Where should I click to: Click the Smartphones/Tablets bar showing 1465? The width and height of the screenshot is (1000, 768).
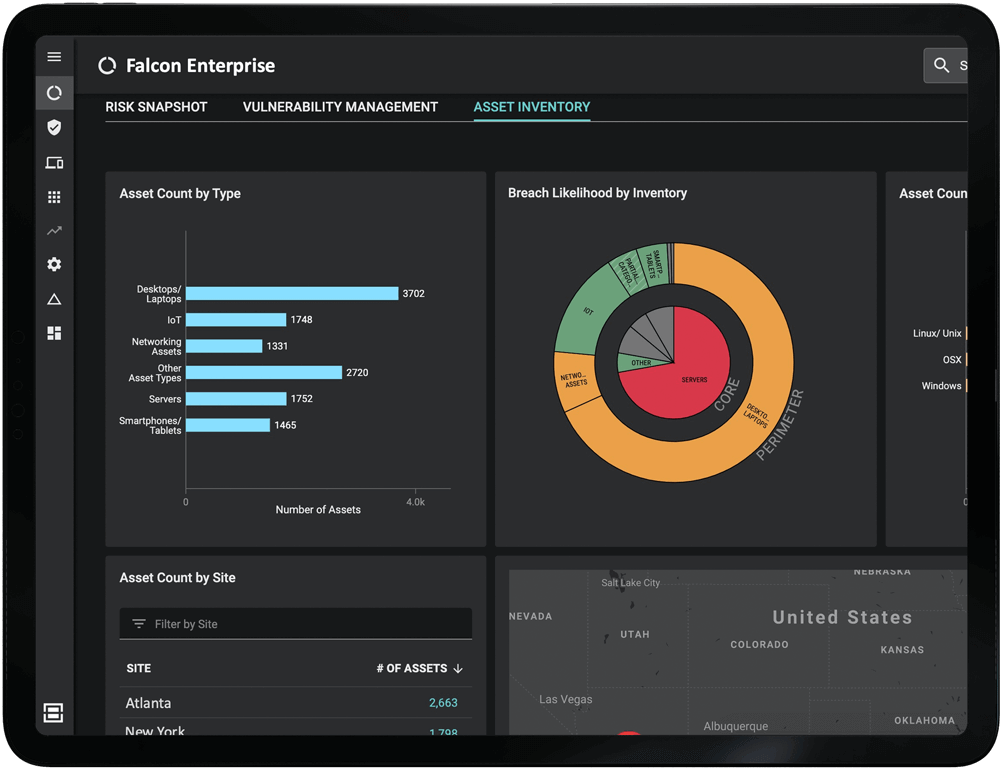228,425
